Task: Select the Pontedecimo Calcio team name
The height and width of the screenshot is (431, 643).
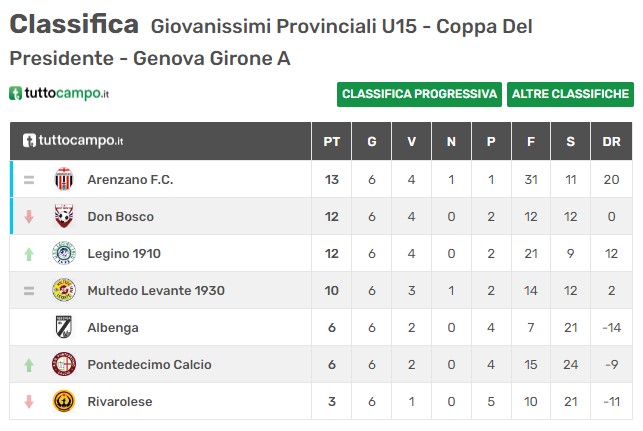Action: coord(149,364)
